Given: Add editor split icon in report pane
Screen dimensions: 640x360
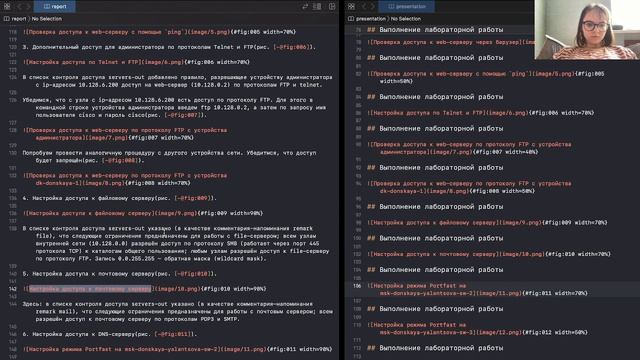Looking at the screenshot, I should pos(332,6).
